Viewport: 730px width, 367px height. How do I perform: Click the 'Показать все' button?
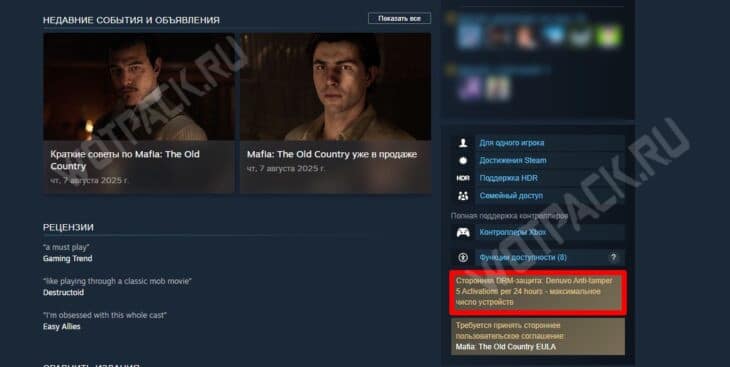(399, 19)
